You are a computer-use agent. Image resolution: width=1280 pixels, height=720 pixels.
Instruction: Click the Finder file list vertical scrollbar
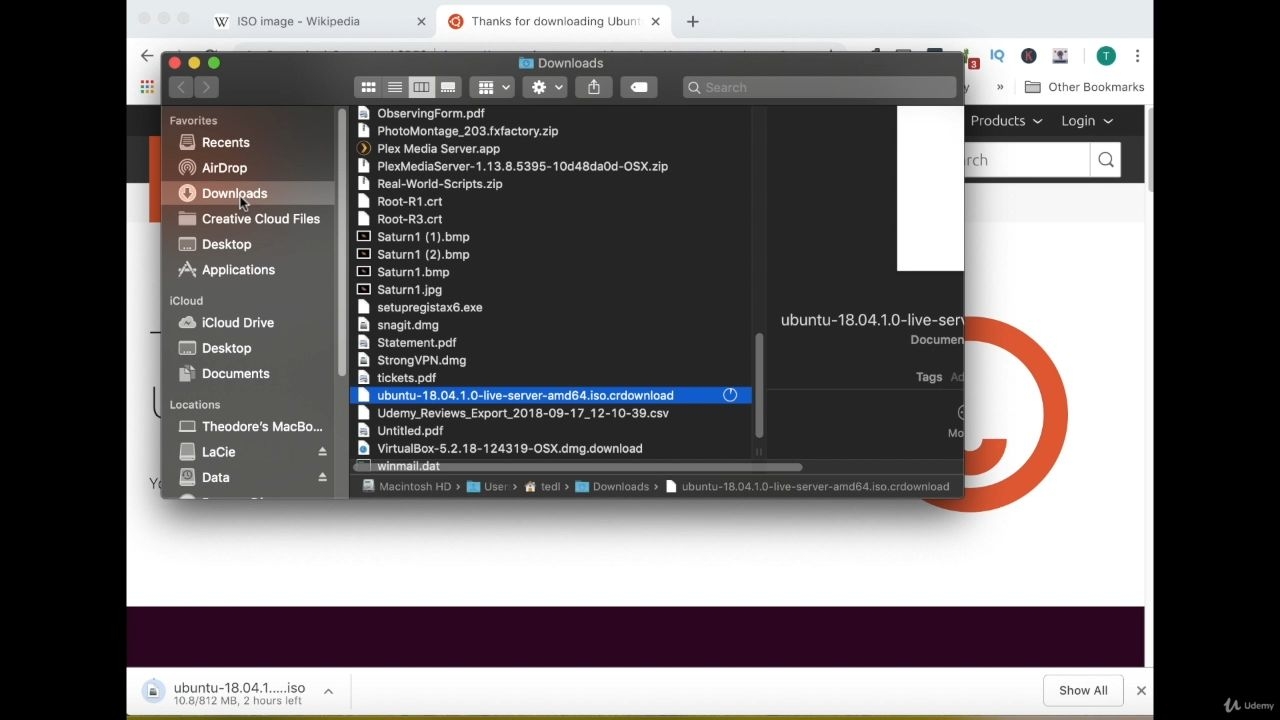pyautogui.click(x=759, y=385)
